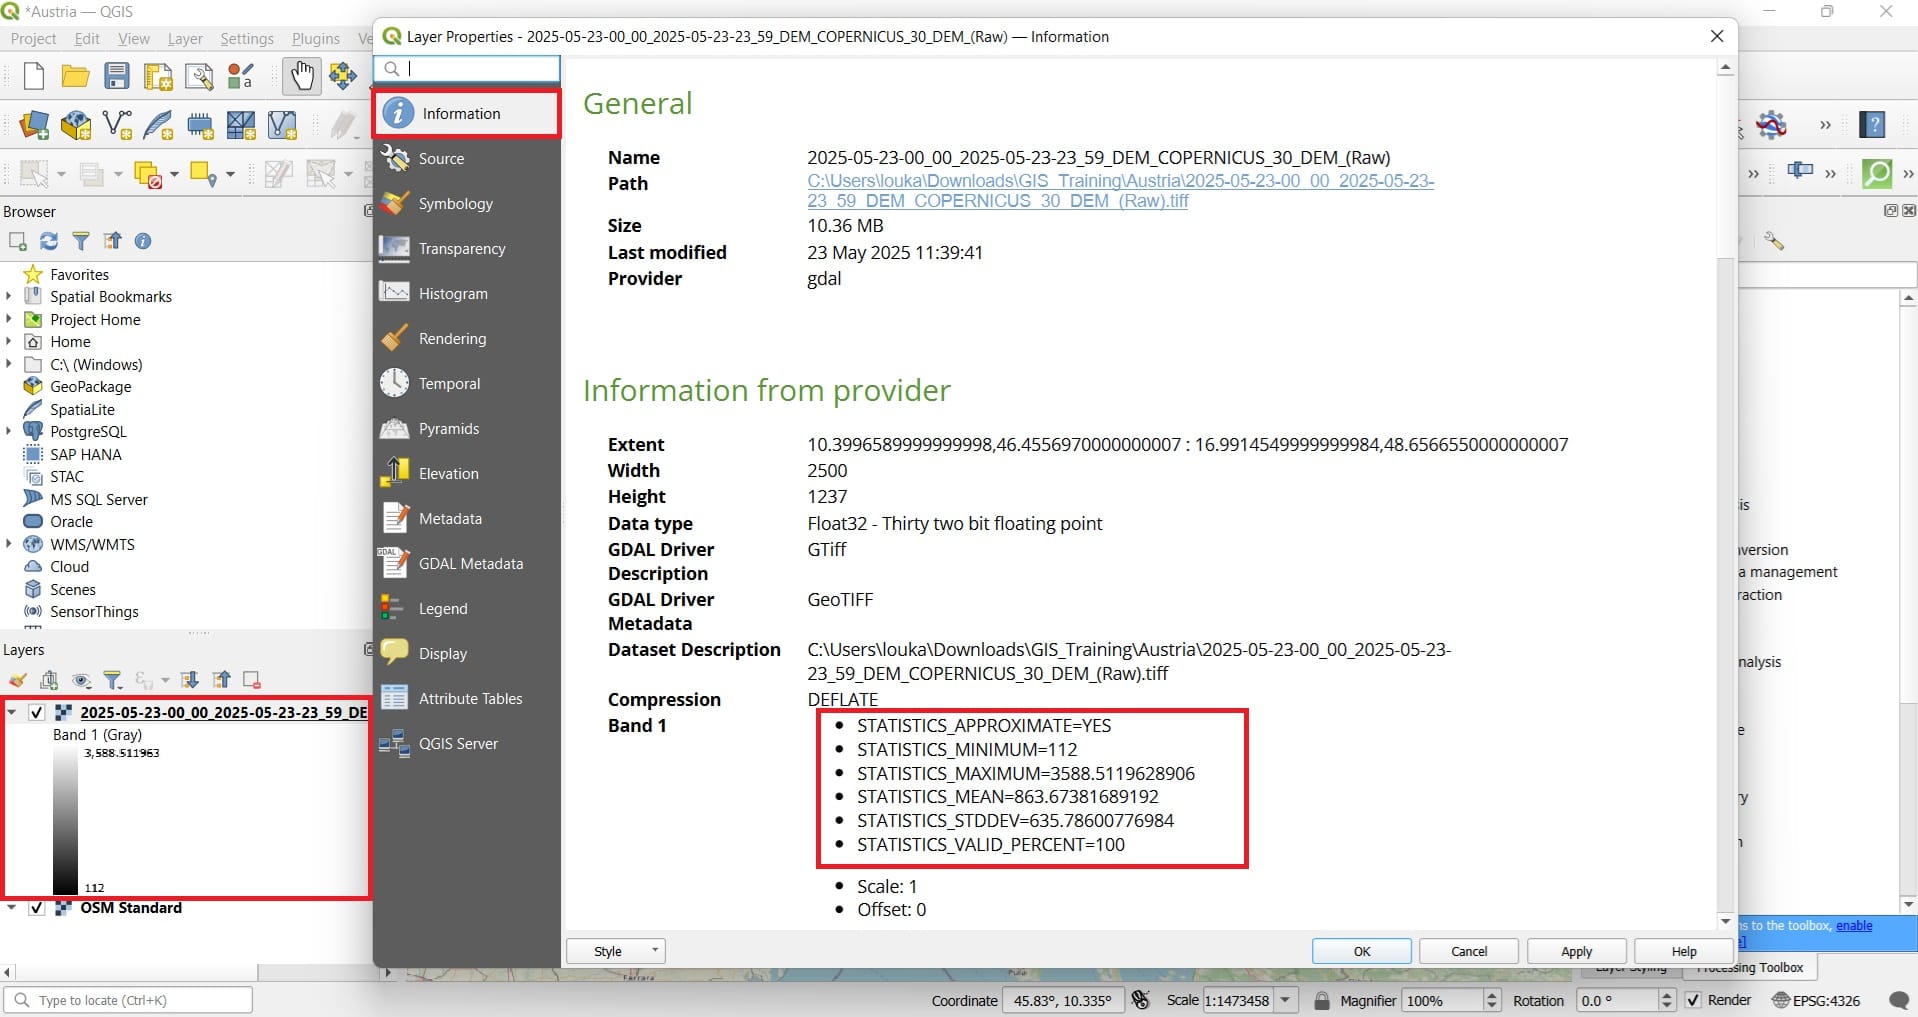The width and height of the screenshot is (1918, 1017).
Task: Expand the PostgreSQL browser item
Action: click(x=9, y=432)
